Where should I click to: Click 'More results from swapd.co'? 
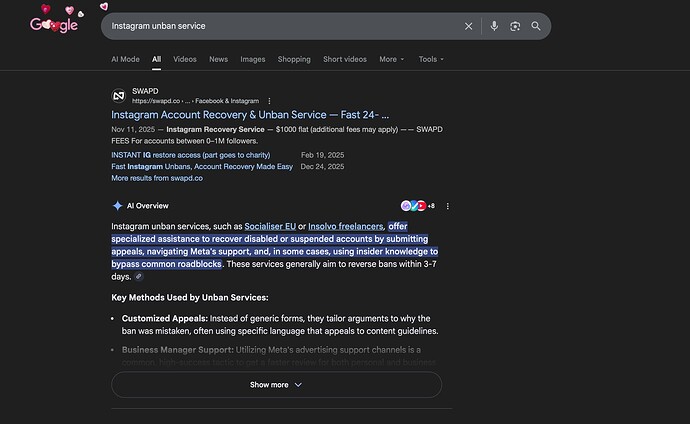(x=157, y=178)
